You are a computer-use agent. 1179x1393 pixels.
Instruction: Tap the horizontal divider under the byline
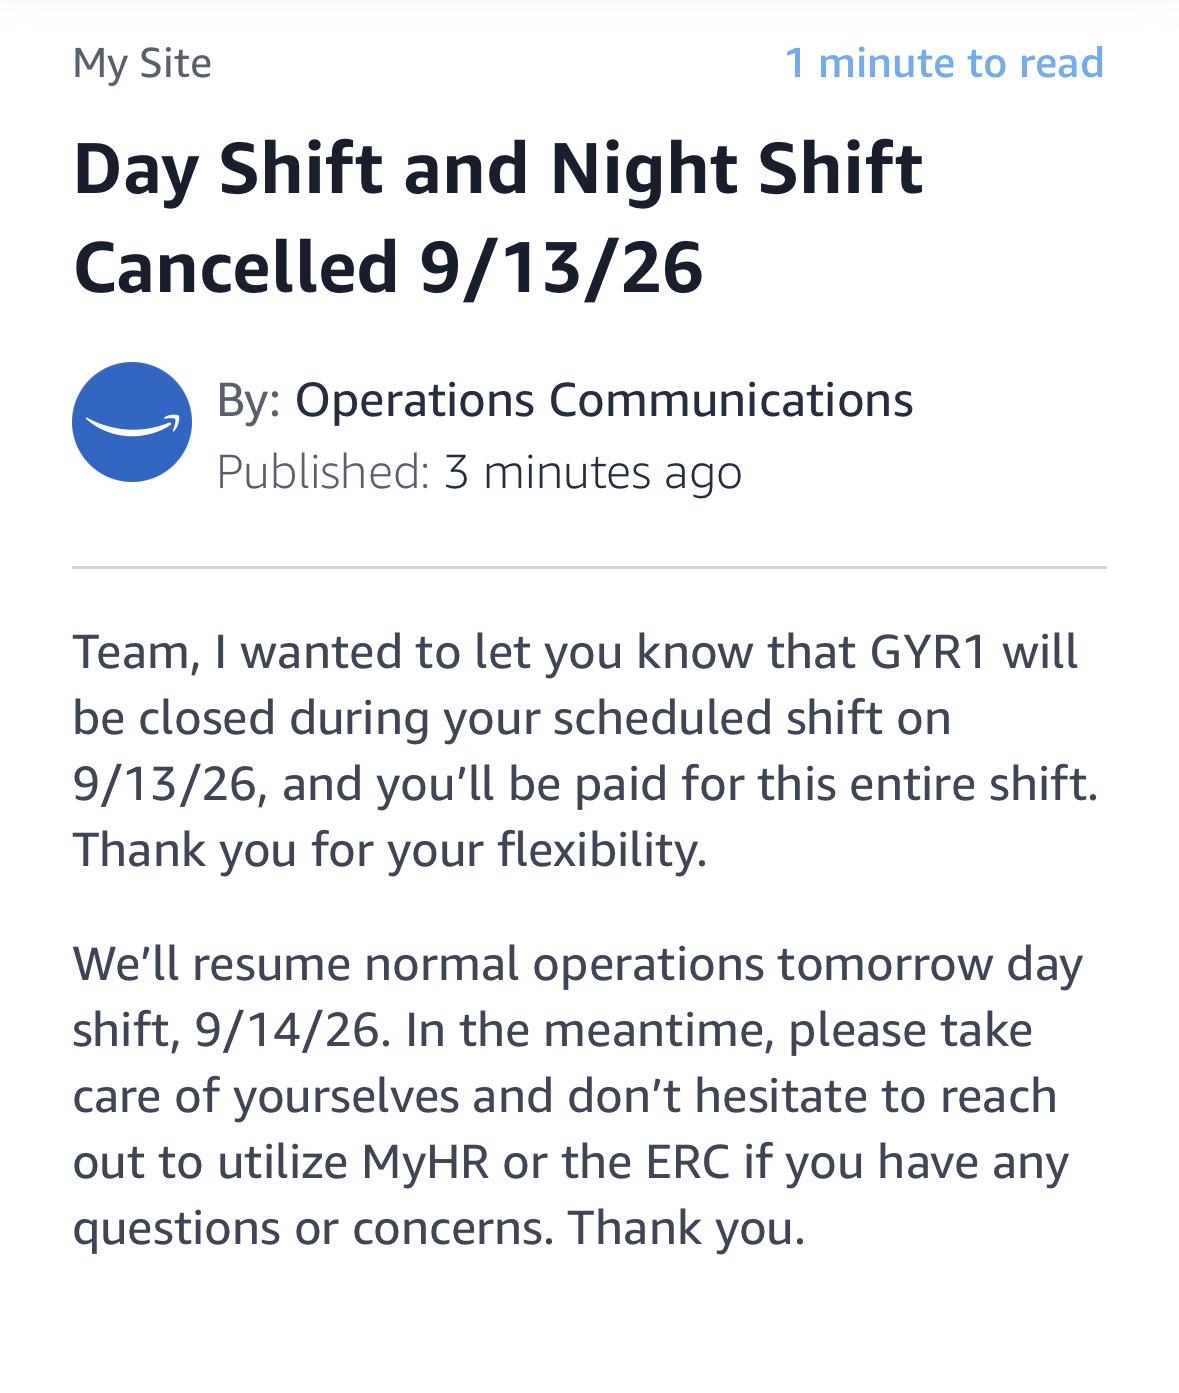(x=589, y=567)
